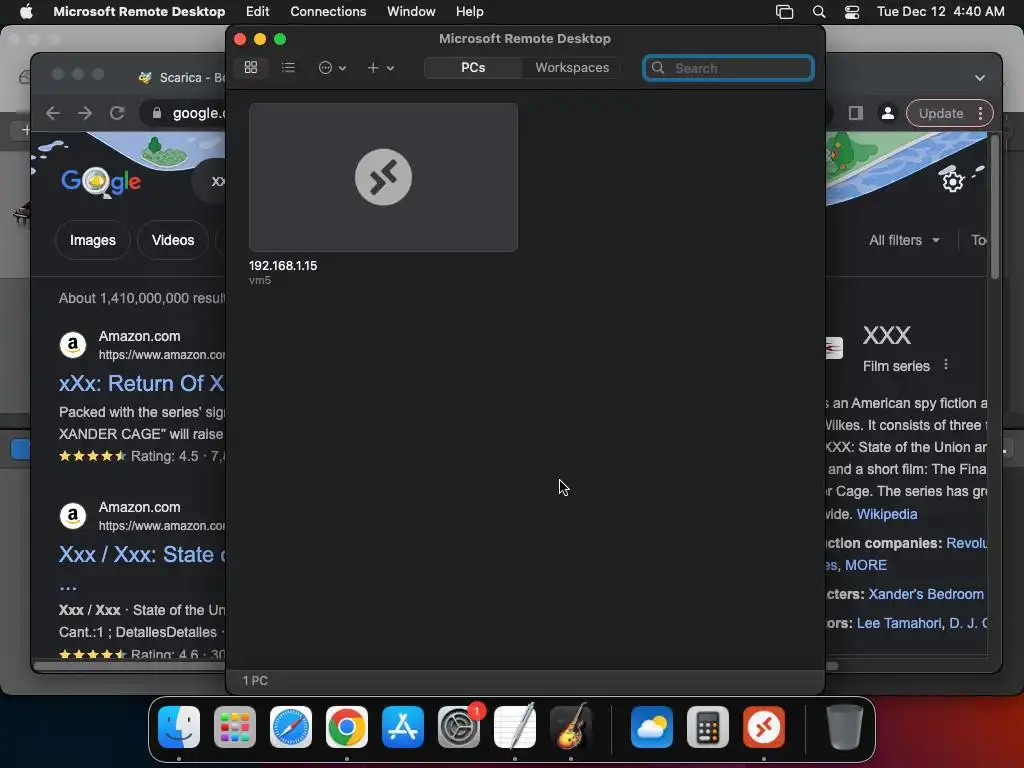This screenshot has height=768, width=1024.
Task: Open Spotlight search in menu bar
Action: pos(818,12)
